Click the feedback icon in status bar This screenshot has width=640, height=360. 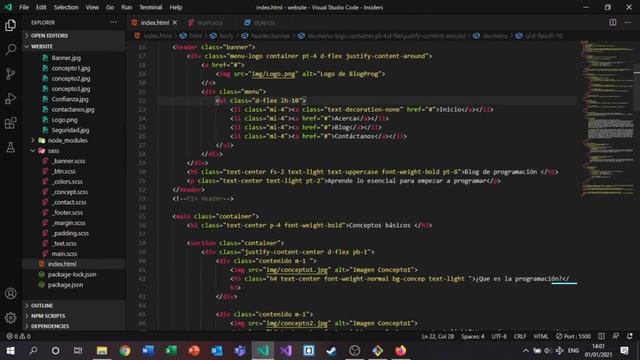click(616, 336)
